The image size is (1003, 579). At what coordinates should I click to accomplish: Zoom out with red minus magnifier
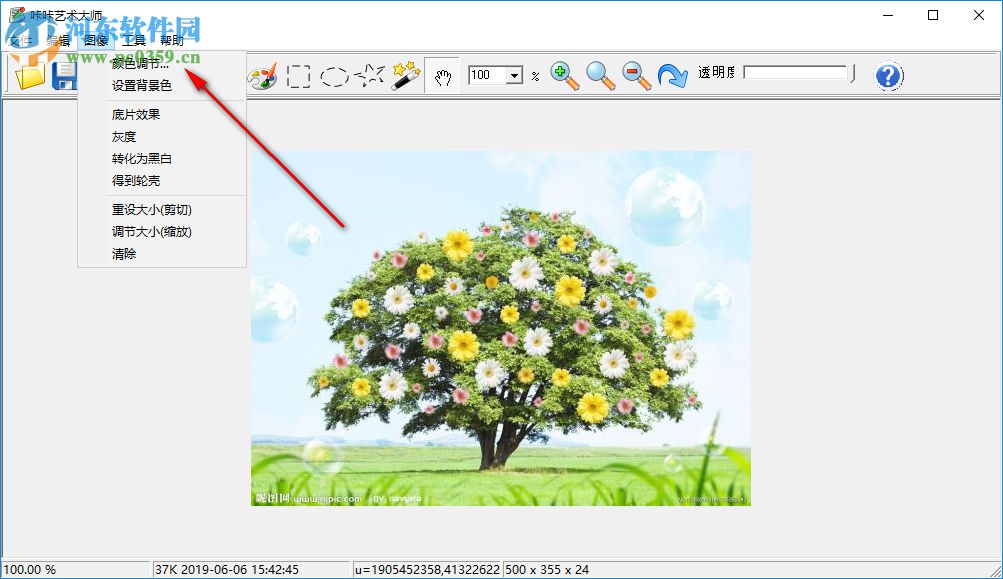pos(636,75)
